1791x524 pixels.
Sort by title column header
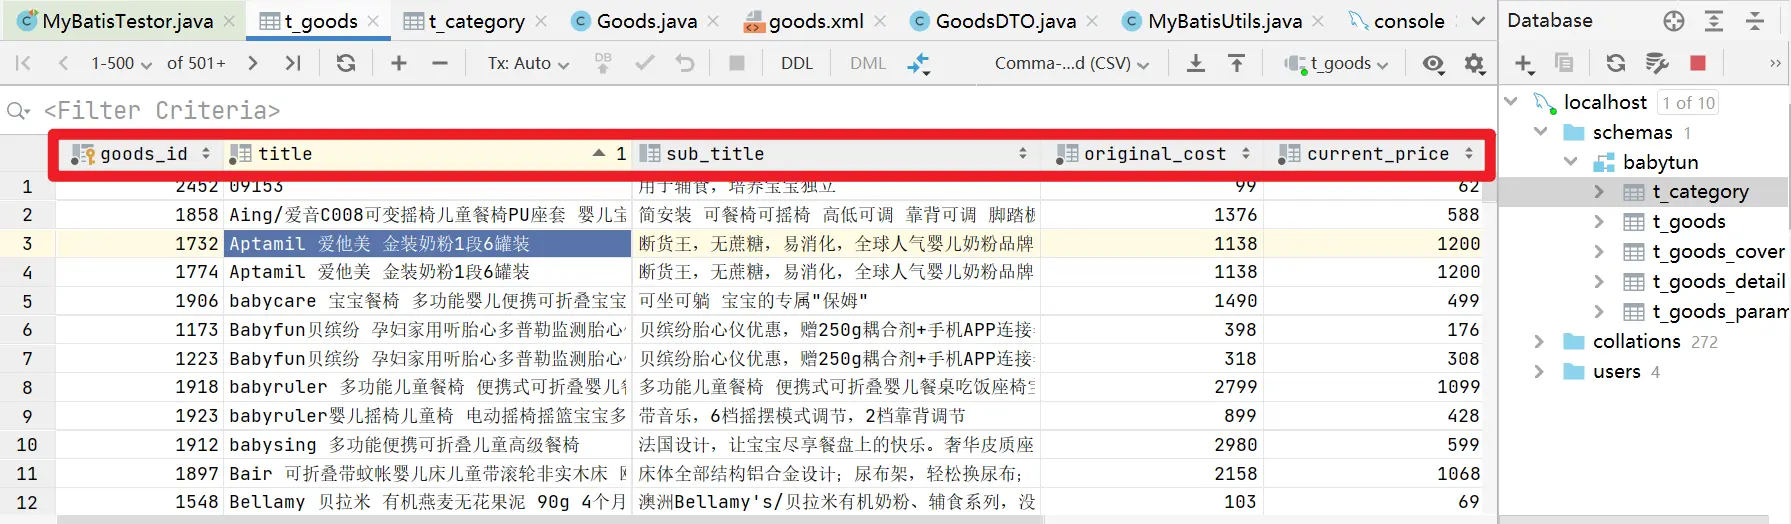[x=427, y=154]
